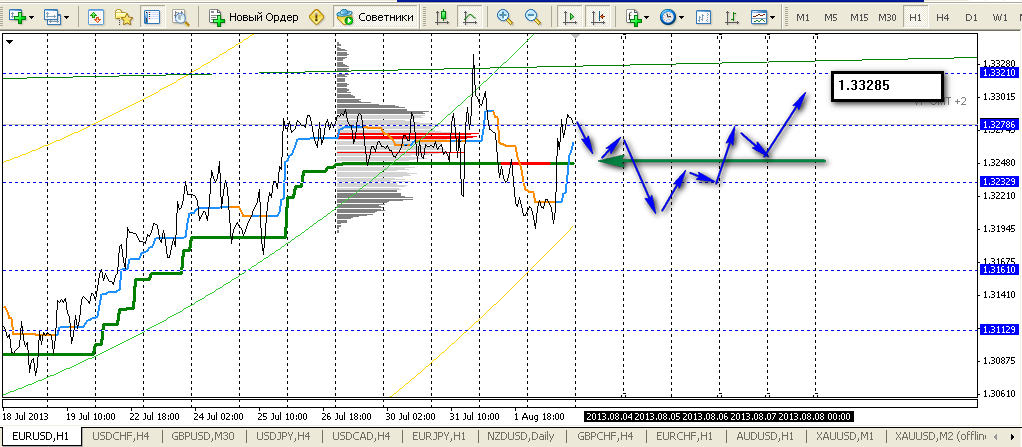Open the small triangle menu at chart top-left
The image size is (1022, 447).
[9, 42]
